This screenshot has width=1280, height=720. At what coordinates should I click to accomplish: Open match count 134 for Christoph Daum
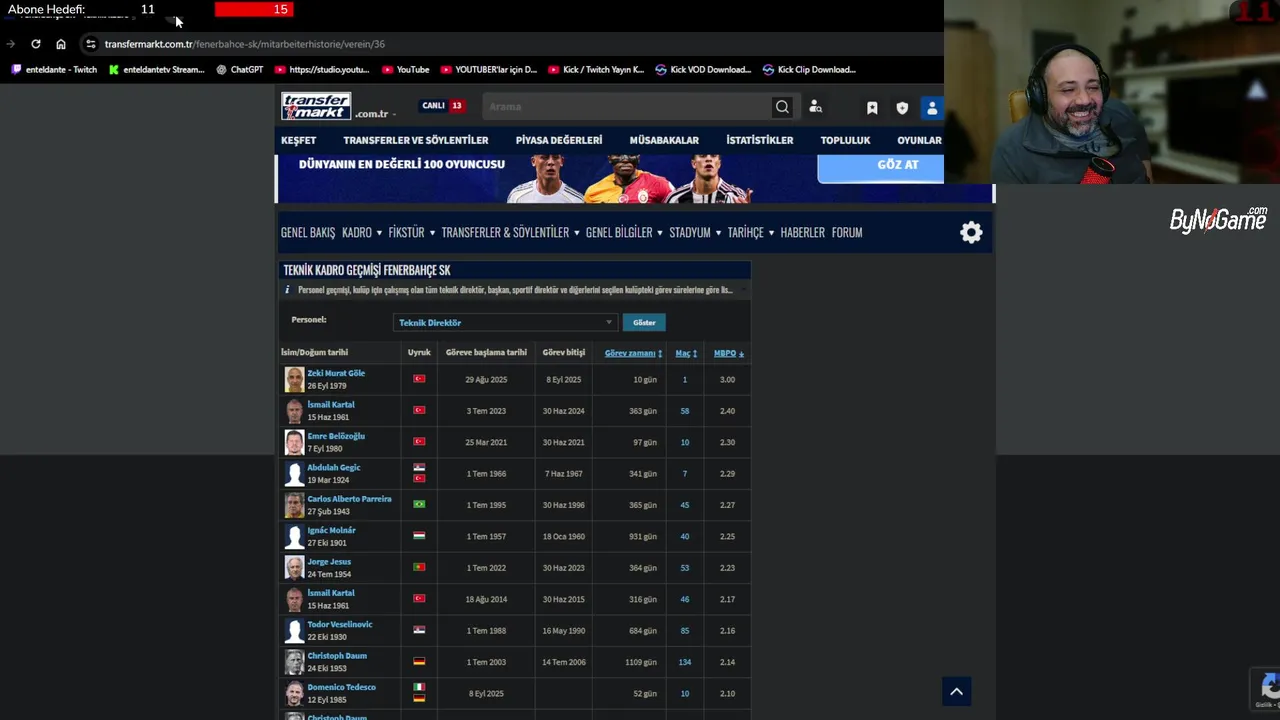(685, 662)
